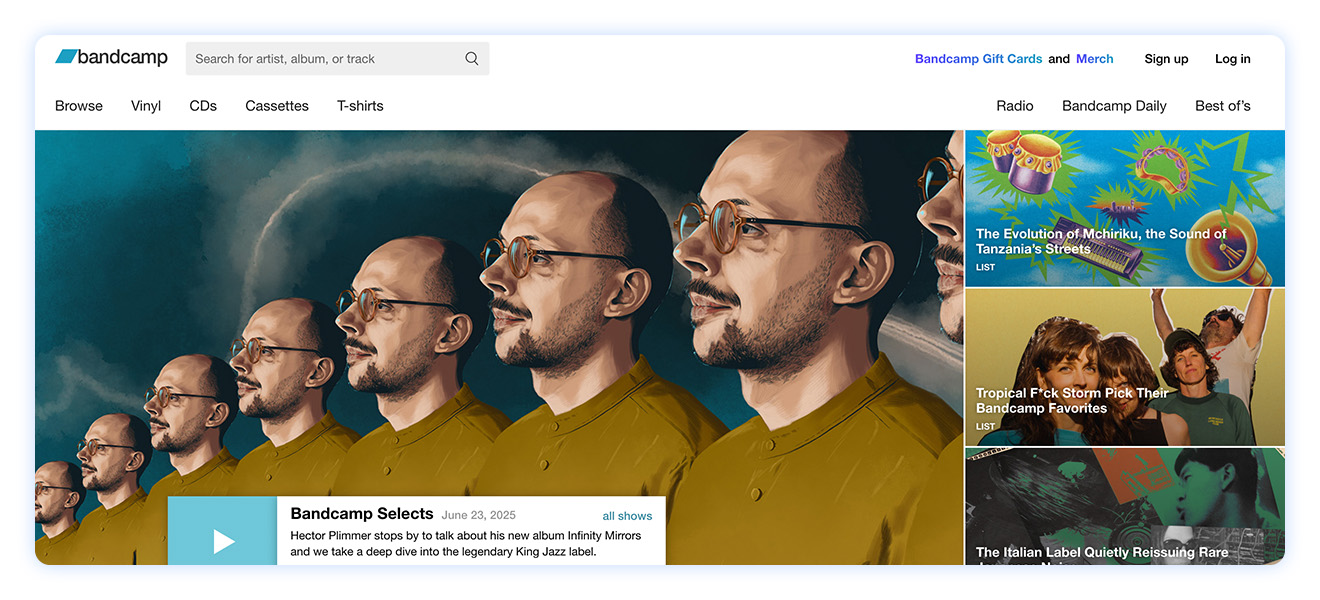The image size is (1320, 600).
Task: Focus the artist, album, or track search field
Action: coord(337,59)
